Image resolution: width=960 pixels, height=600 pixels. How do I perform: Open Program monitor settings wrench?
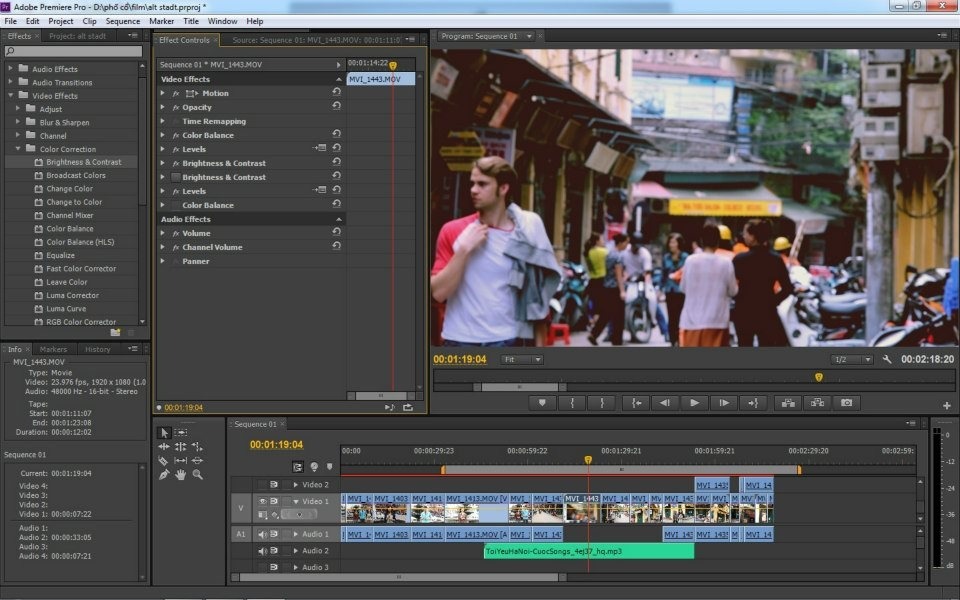coord(887,359)
